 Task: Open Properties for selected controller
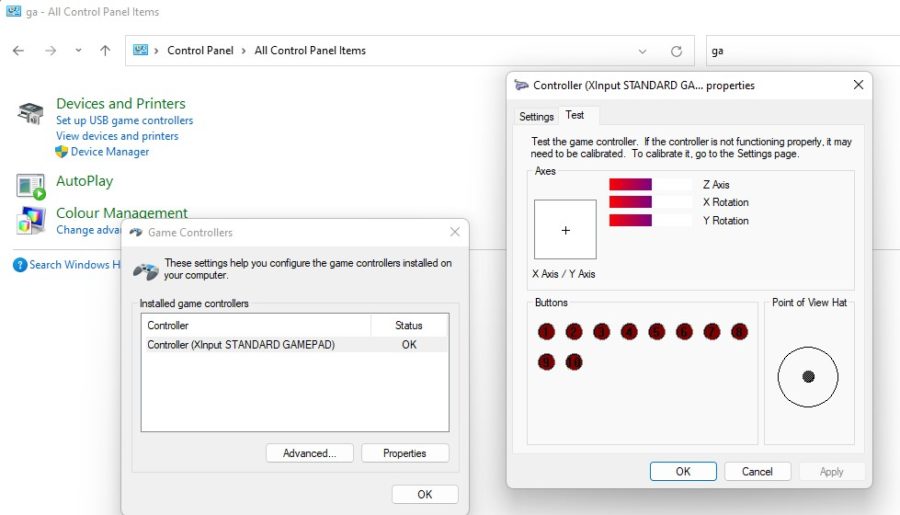pyautogui.click(x=405, y=453)
